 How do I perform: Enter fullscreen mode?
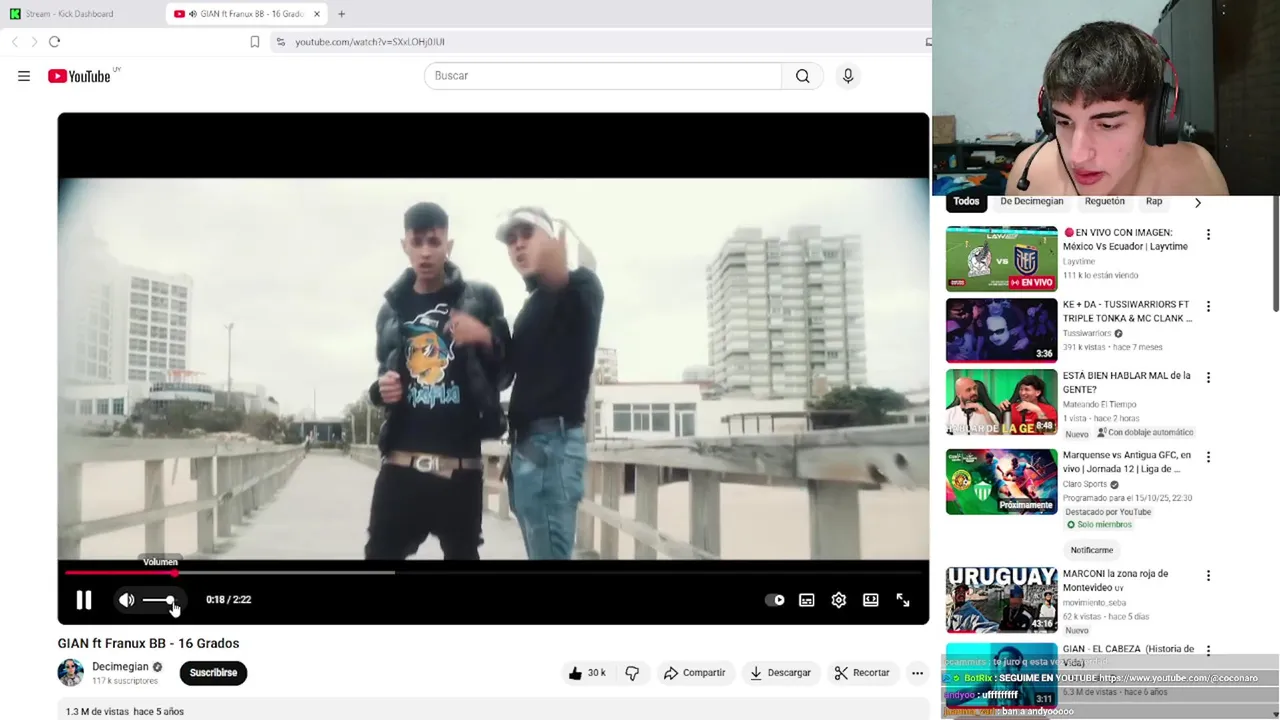point(903,600)
